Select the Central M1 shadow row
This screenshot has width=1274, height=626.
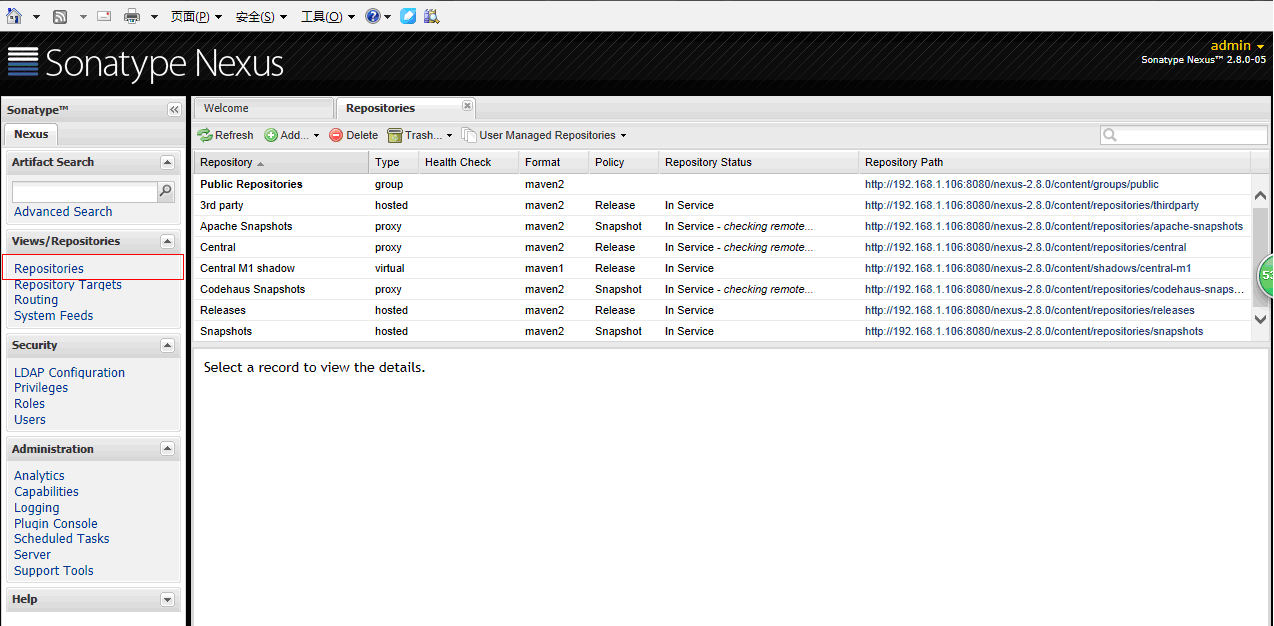click(722, 268)
